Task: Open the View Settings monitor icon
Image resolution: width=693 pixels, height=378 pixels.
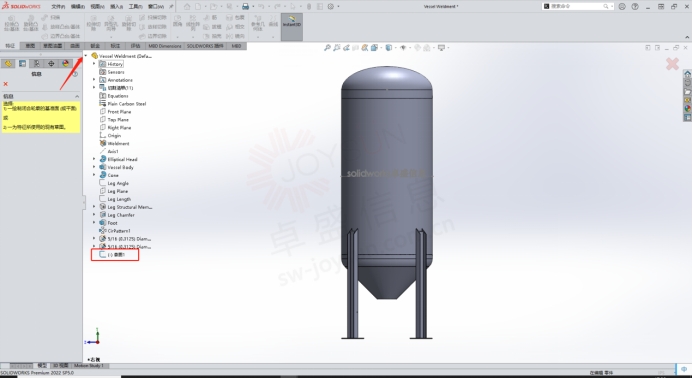Action: [x=441, y=47]
